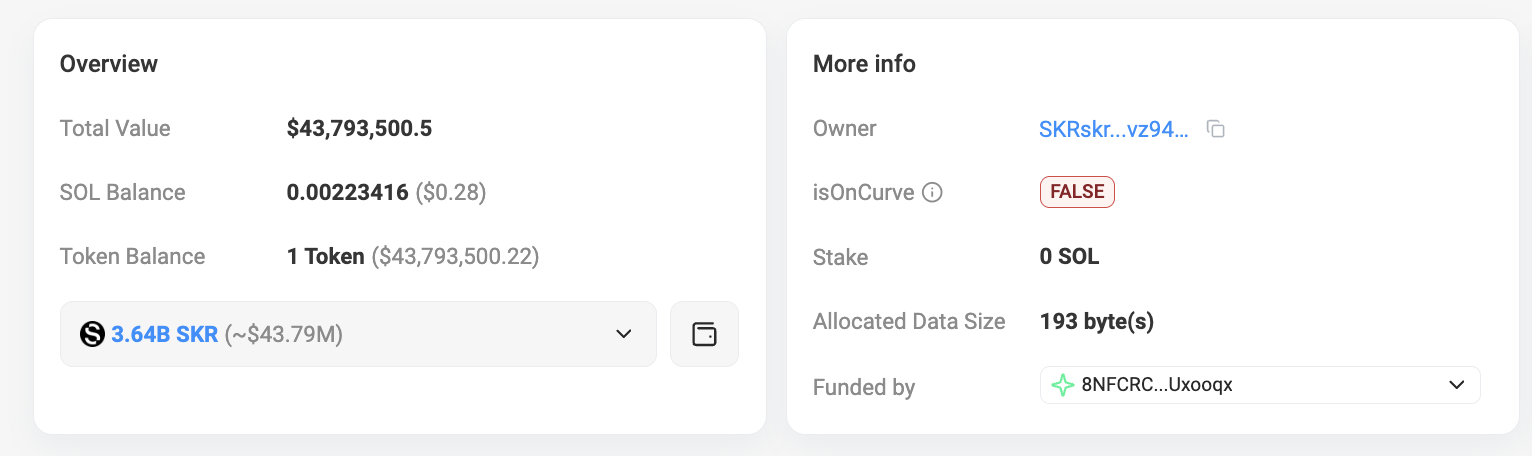Screen dimensions: 1532x456
Task: Click the isOnCurve info icon
Action: point(932,193)
